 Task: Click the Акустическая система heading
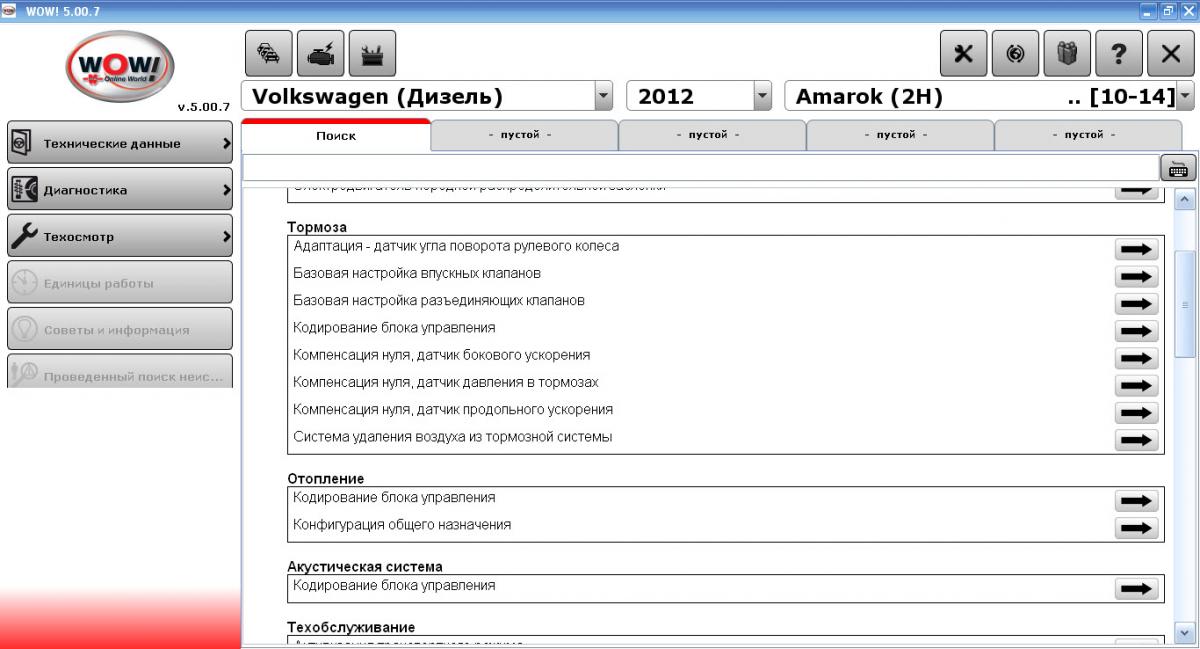[x=365, y=567]
